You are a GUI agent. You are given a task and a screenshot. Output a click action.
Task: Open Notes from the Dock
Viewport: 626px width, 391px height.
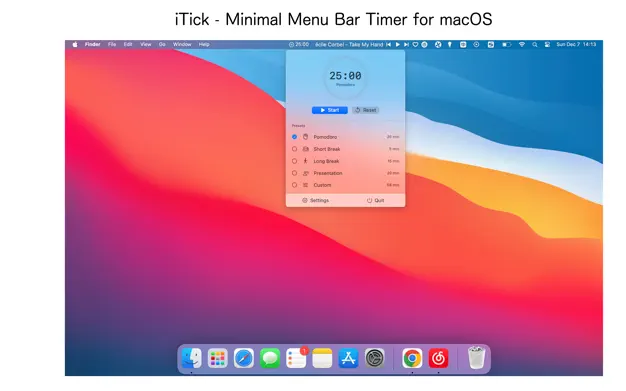[322, 358]
